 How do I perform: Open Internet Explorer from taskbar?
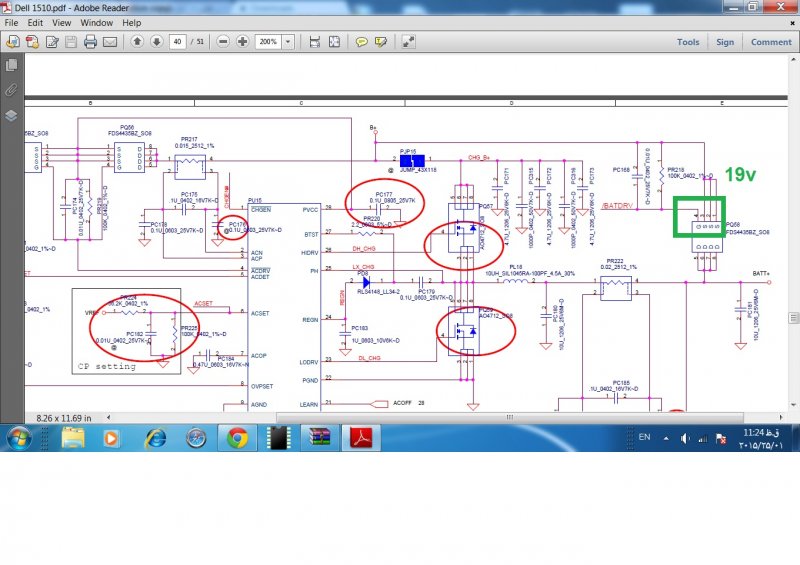coord(155,438)
